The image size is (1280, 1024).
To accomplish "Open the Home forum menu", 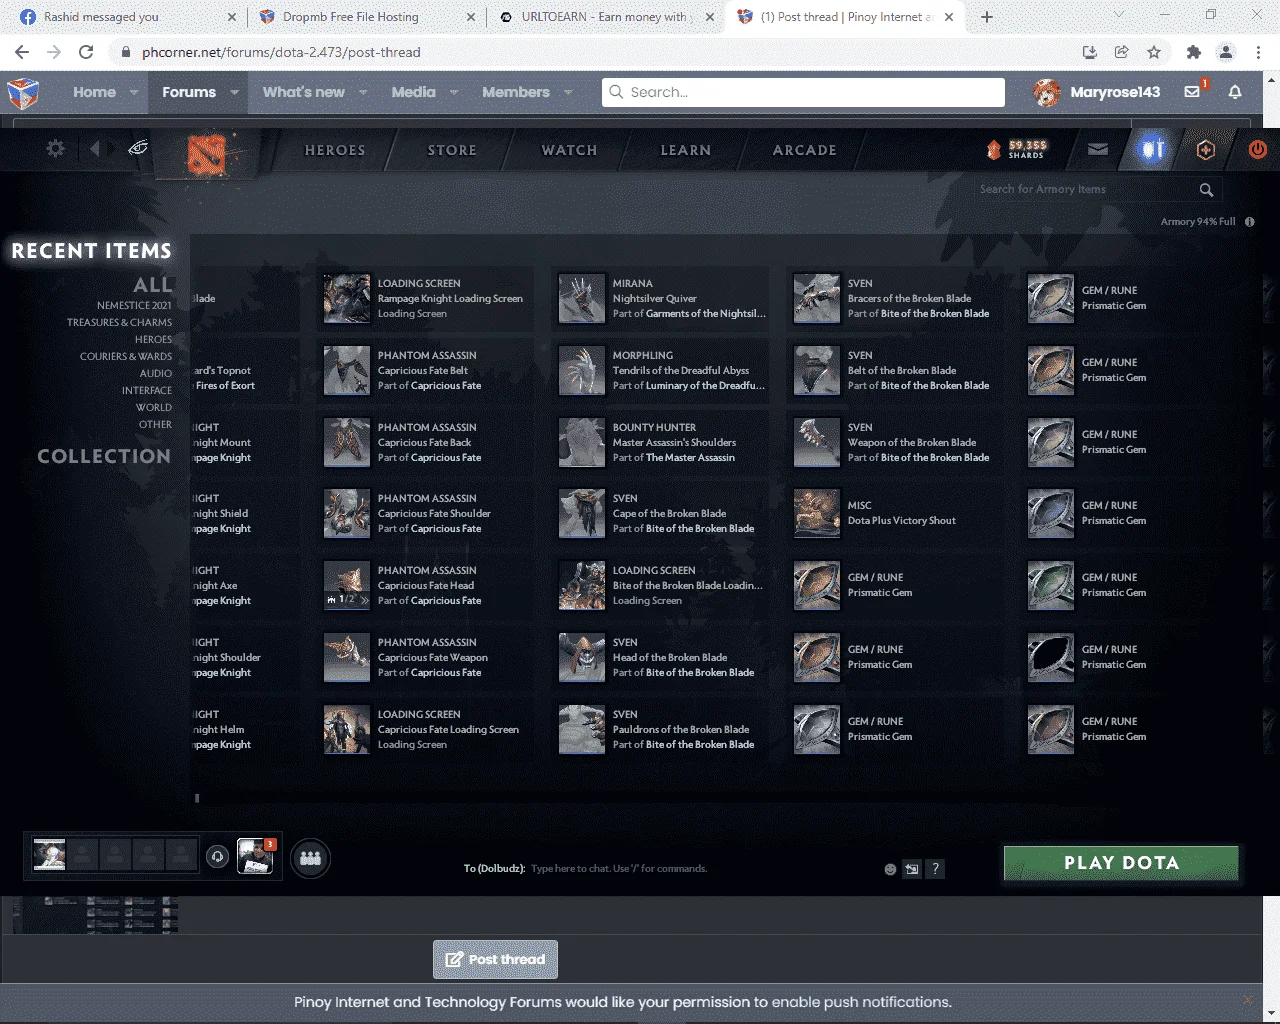I will tap(94, 92).
